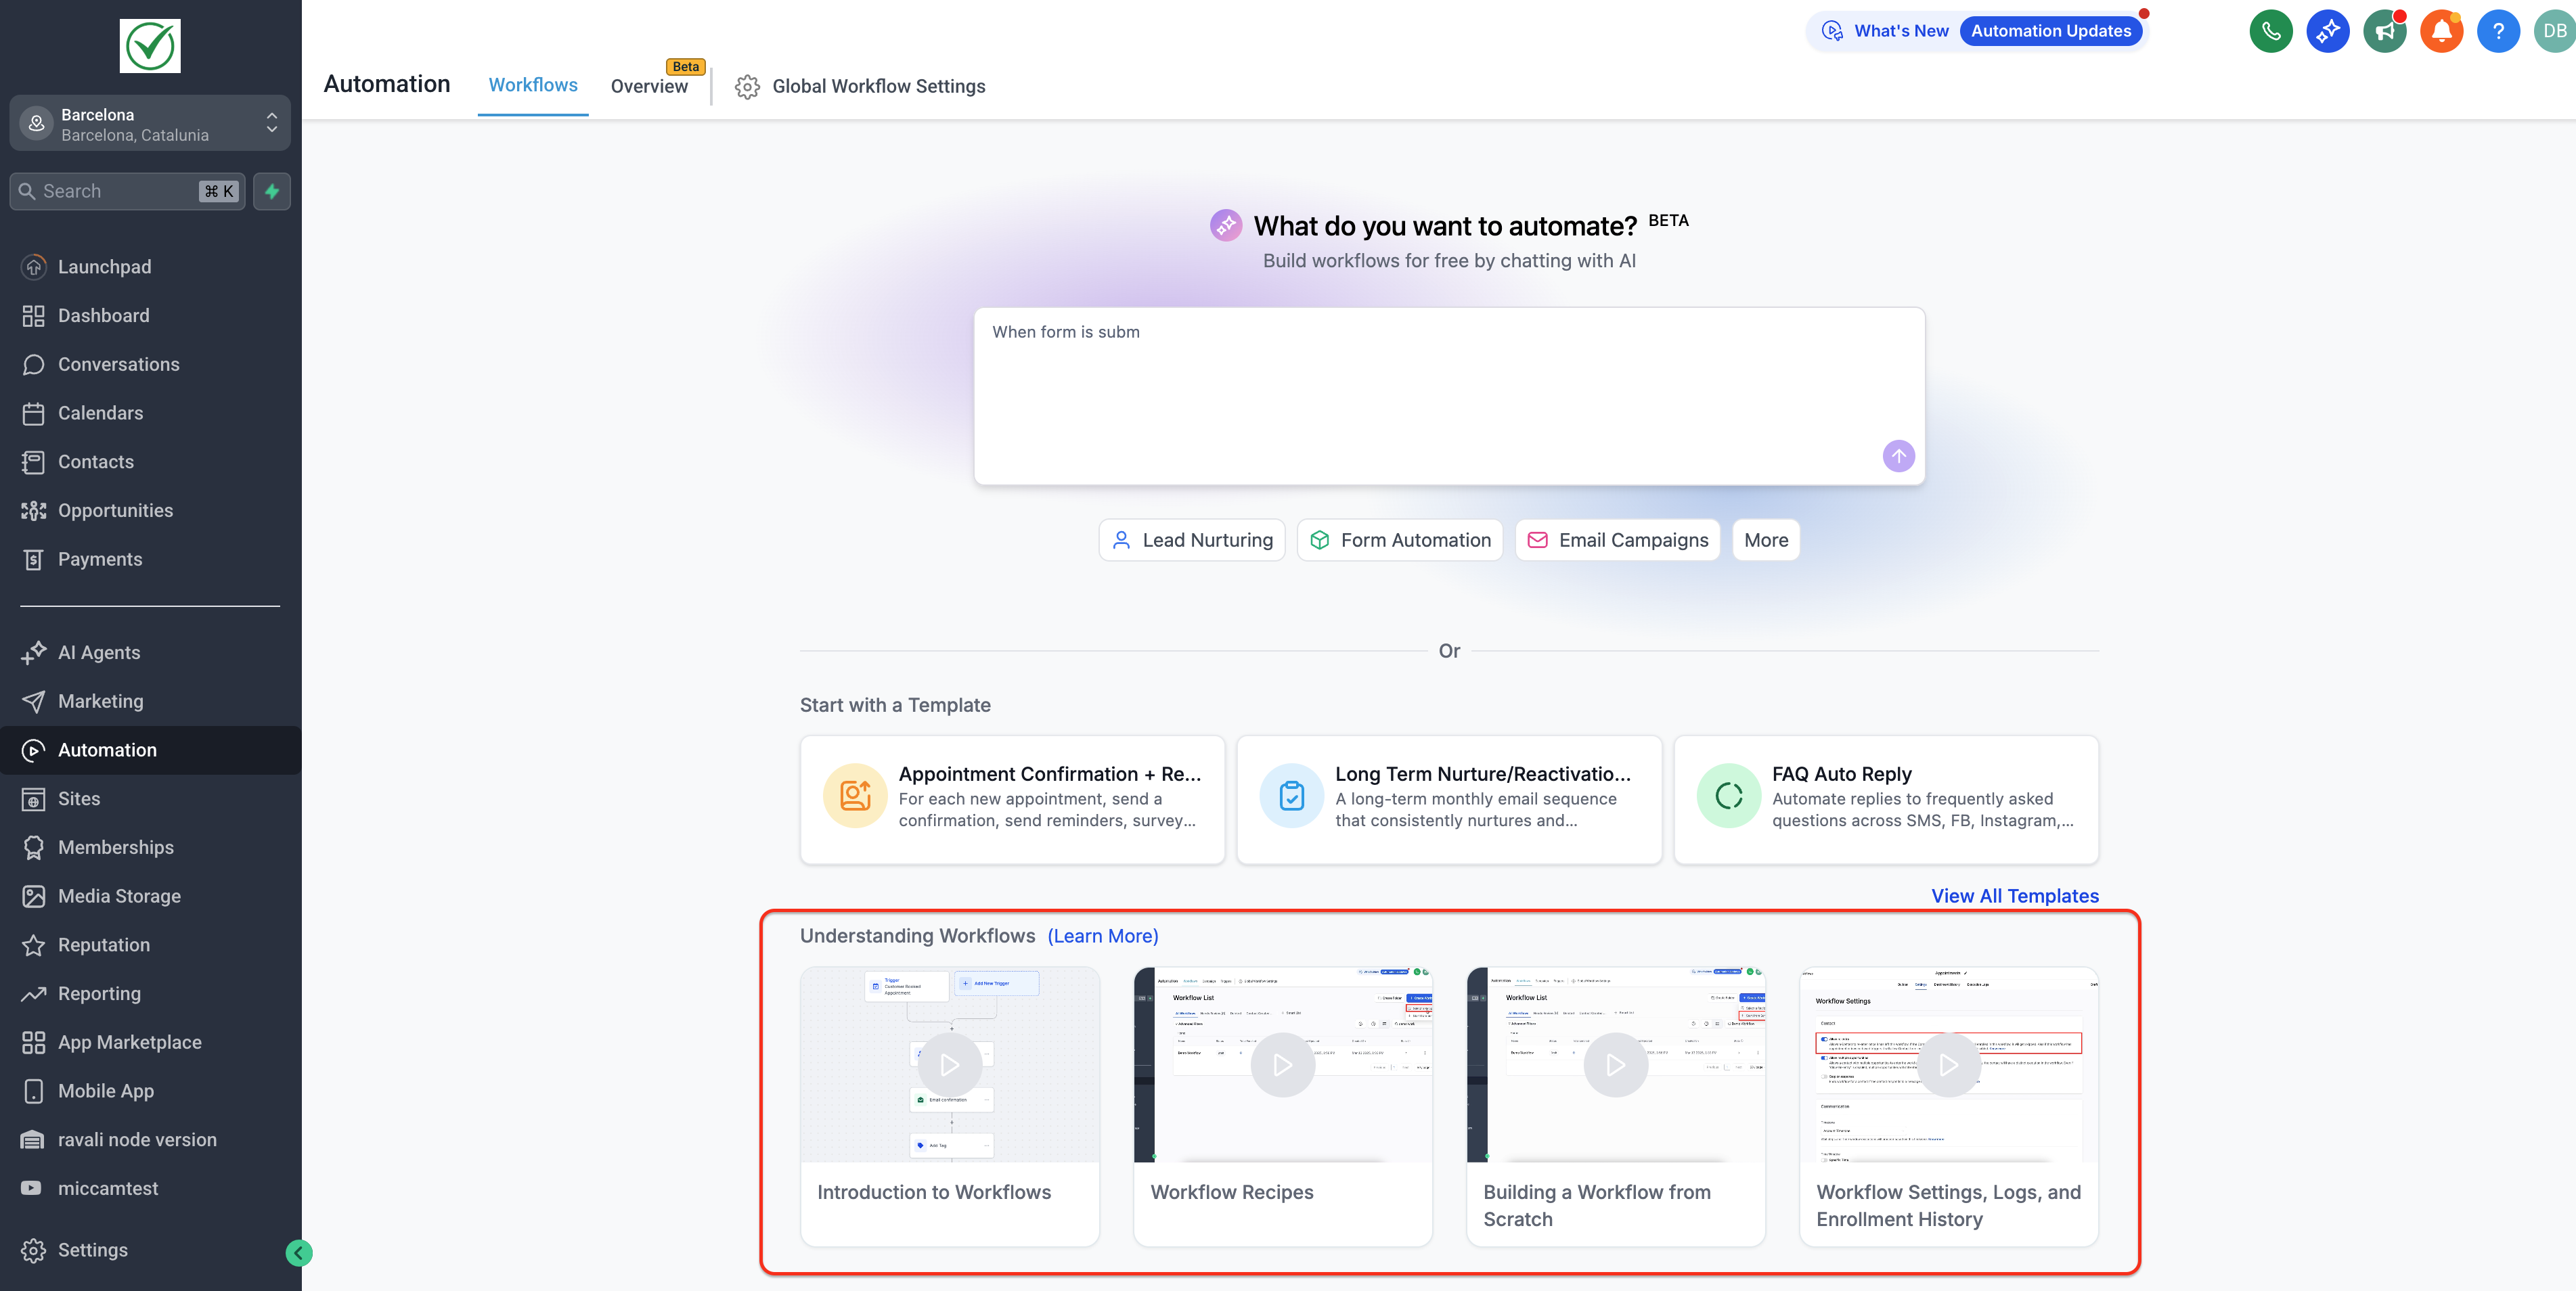The image size is (2576, 1291).
Task: Collapse the sidebar with green chevron
Action: (x=298, y=1252)
